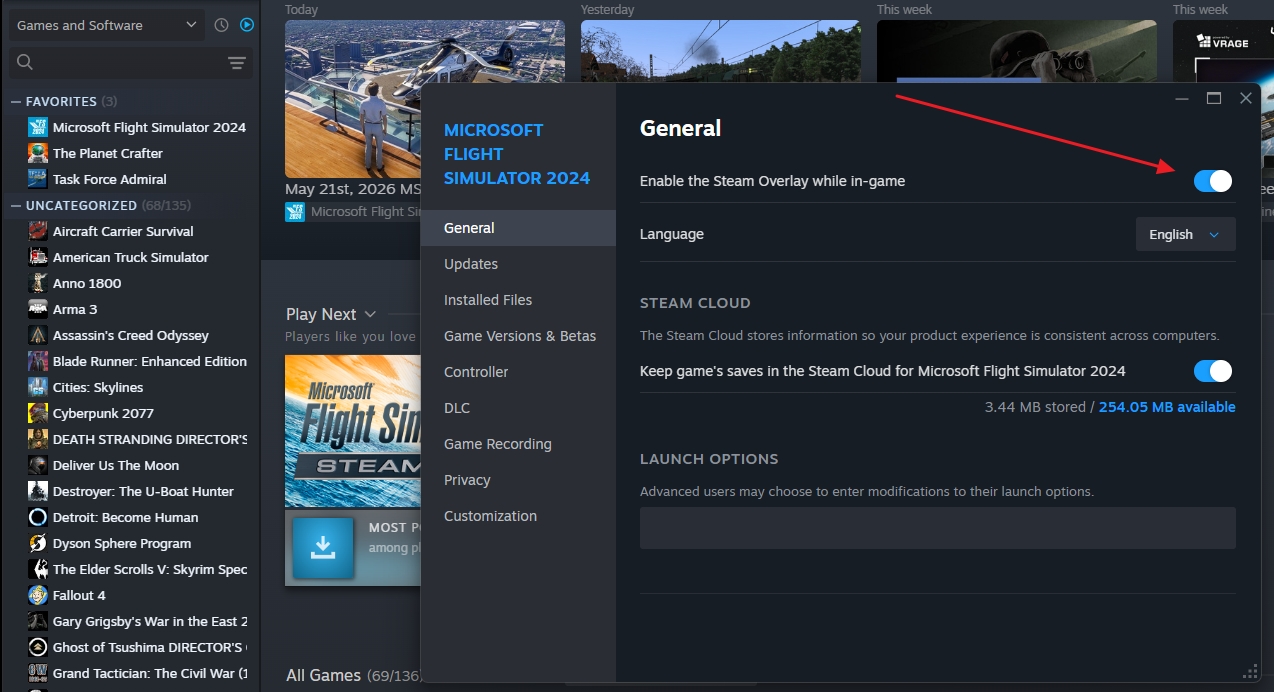The image size is (1274, 692).
Task: Toggle recent activity clock icon
Action: pos(221,25)
